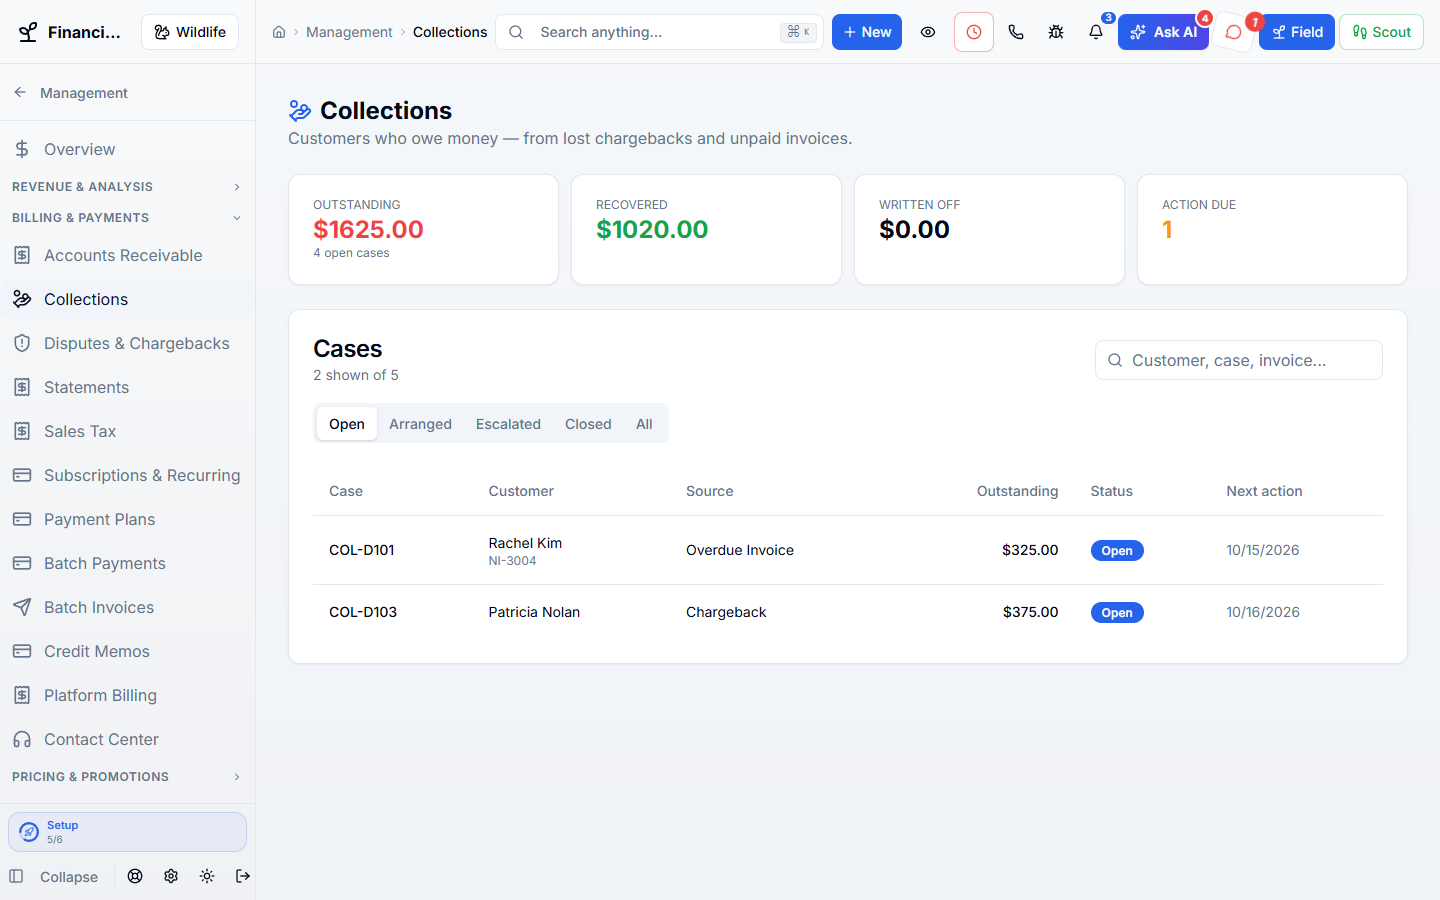Focus the Search anything field

[x=659, y=32]
